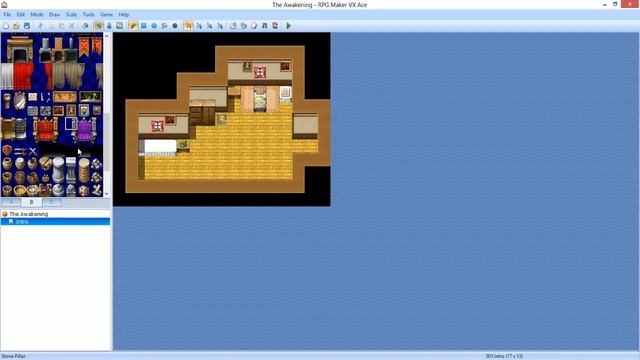The width and height of the screenshot is (640, 360).
Task: Set map scale to 1/2
Action: click(199, 26)
